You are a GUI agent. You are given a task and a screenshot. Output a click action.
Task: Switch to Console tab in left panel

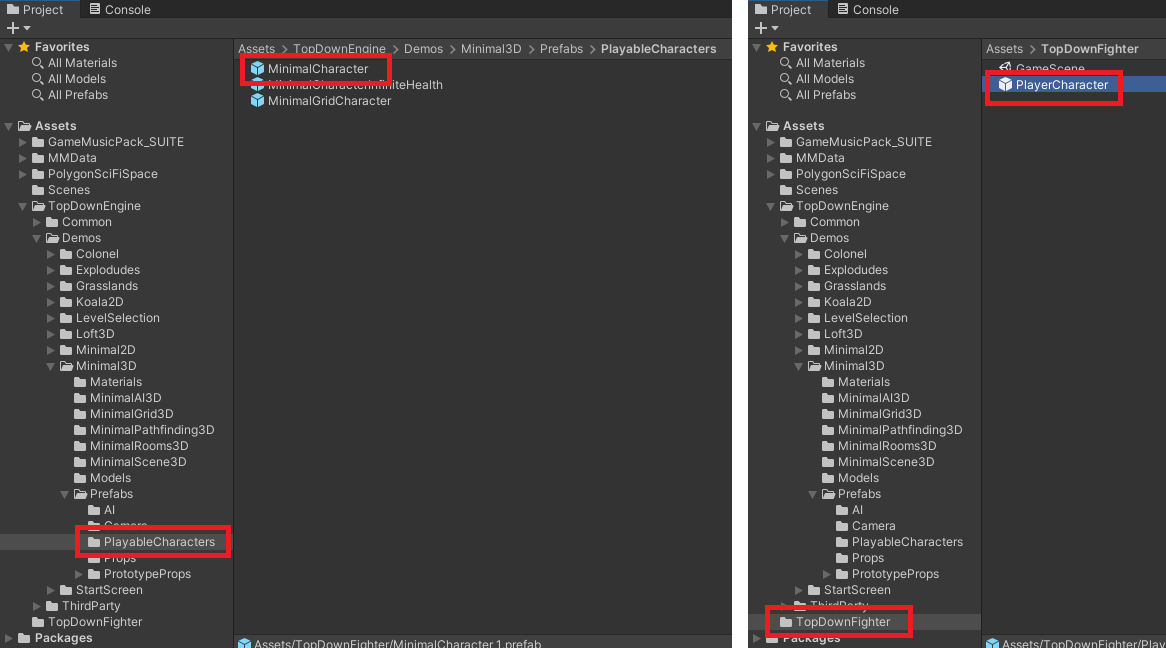pyautogui.click(x=120, y=10)
